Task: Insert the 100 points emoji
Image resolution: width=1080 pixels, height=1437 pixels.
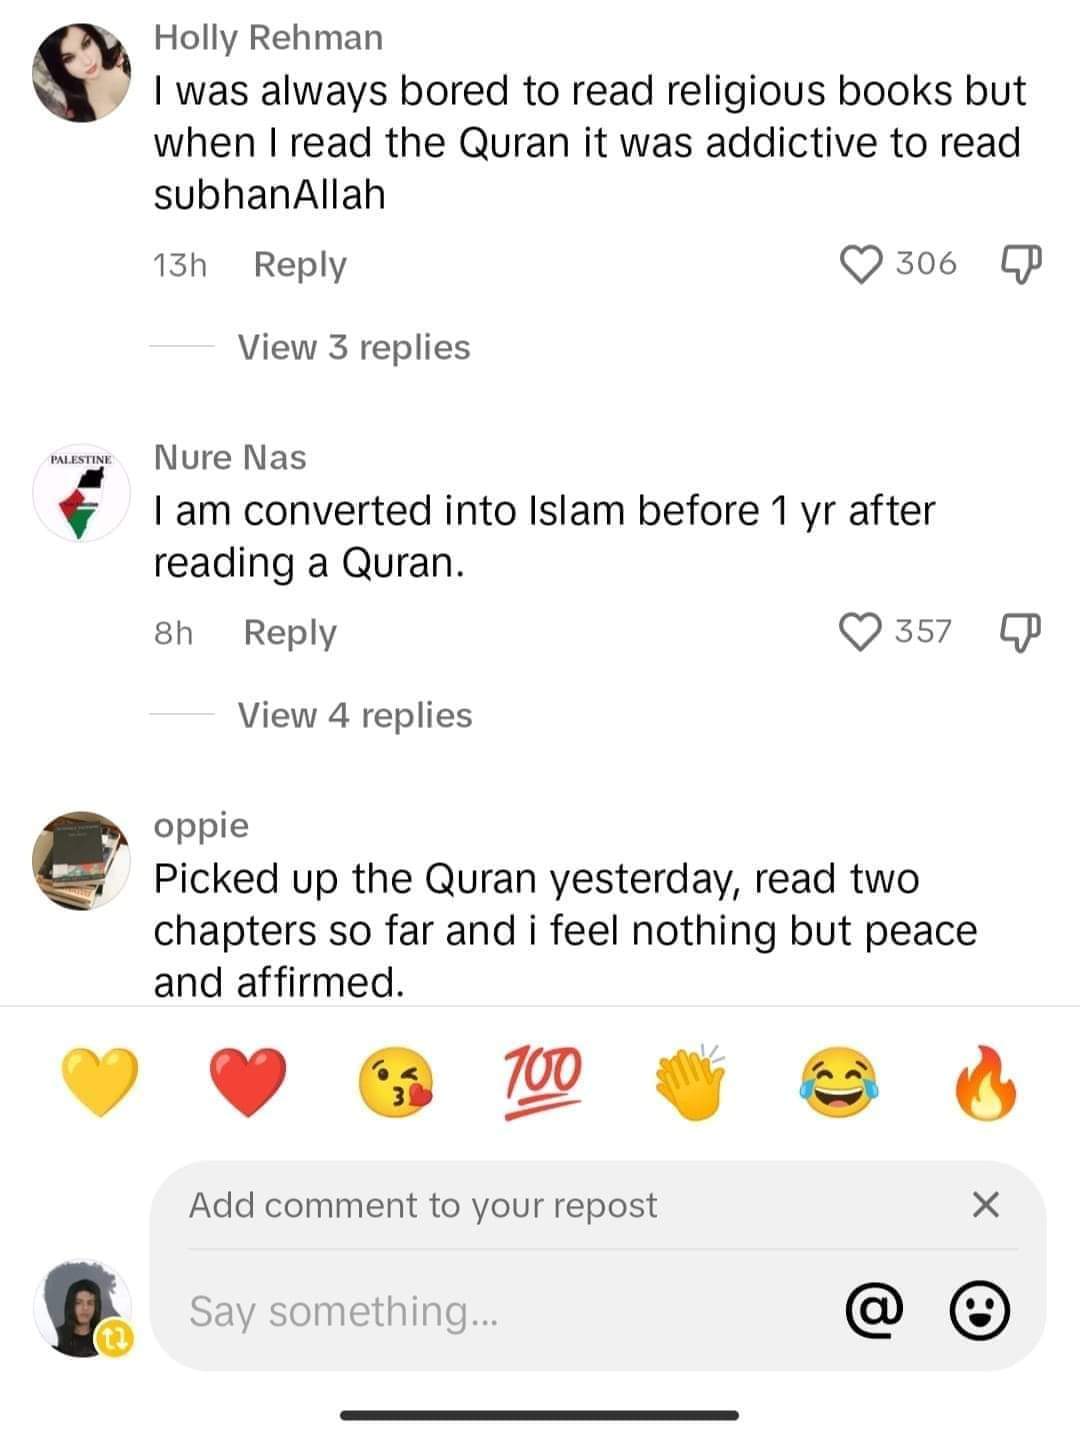Action: [543, 1081]
